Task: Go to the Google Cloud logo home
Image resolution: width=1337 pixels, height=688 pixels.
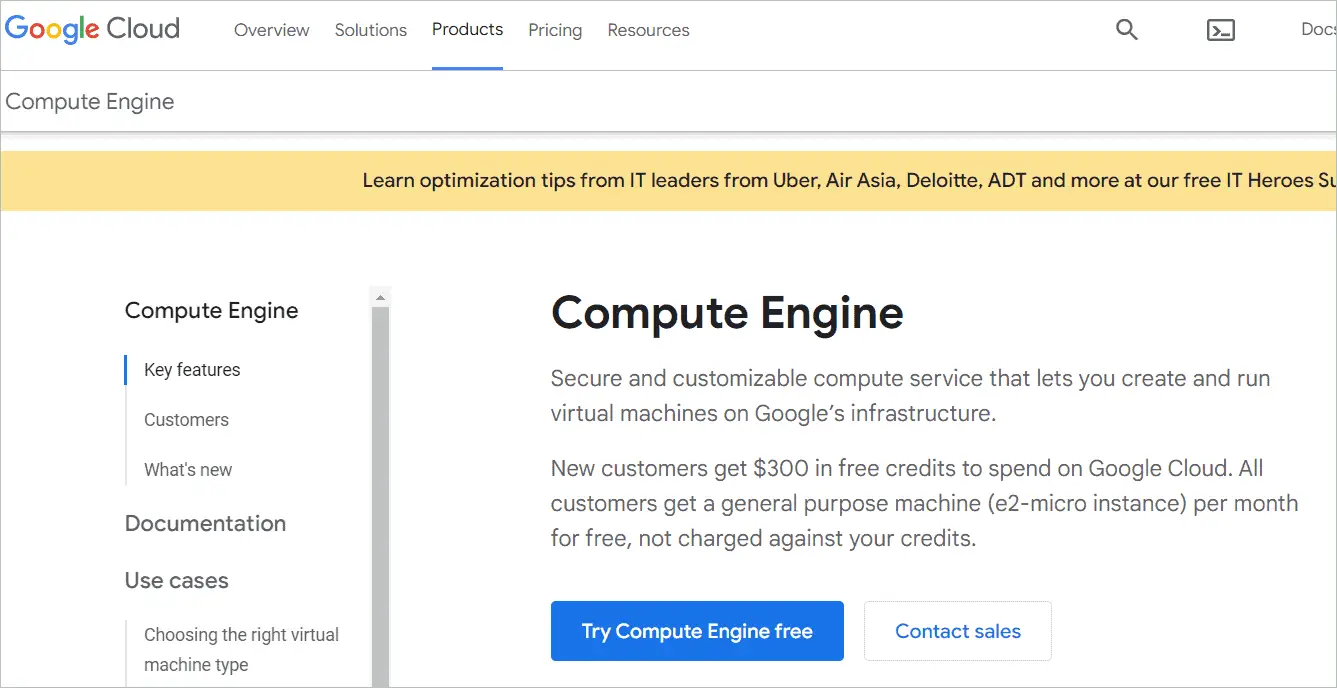Action: tap(93, 30)
